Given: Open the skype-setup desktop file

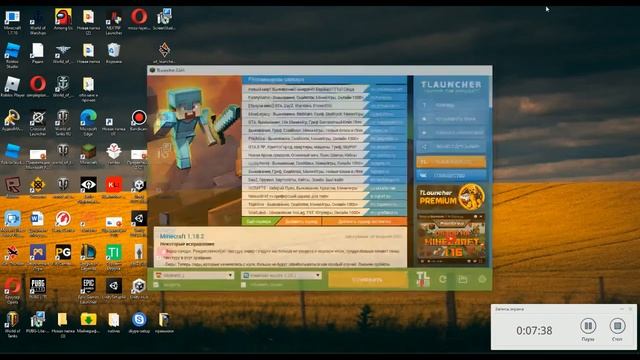Looking at the screenshot, I should click(x=139, y=322).
